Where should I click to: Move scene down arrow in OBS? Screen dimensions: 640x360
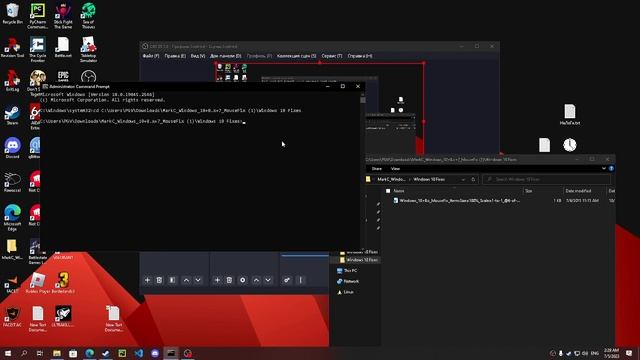point(198,280)
